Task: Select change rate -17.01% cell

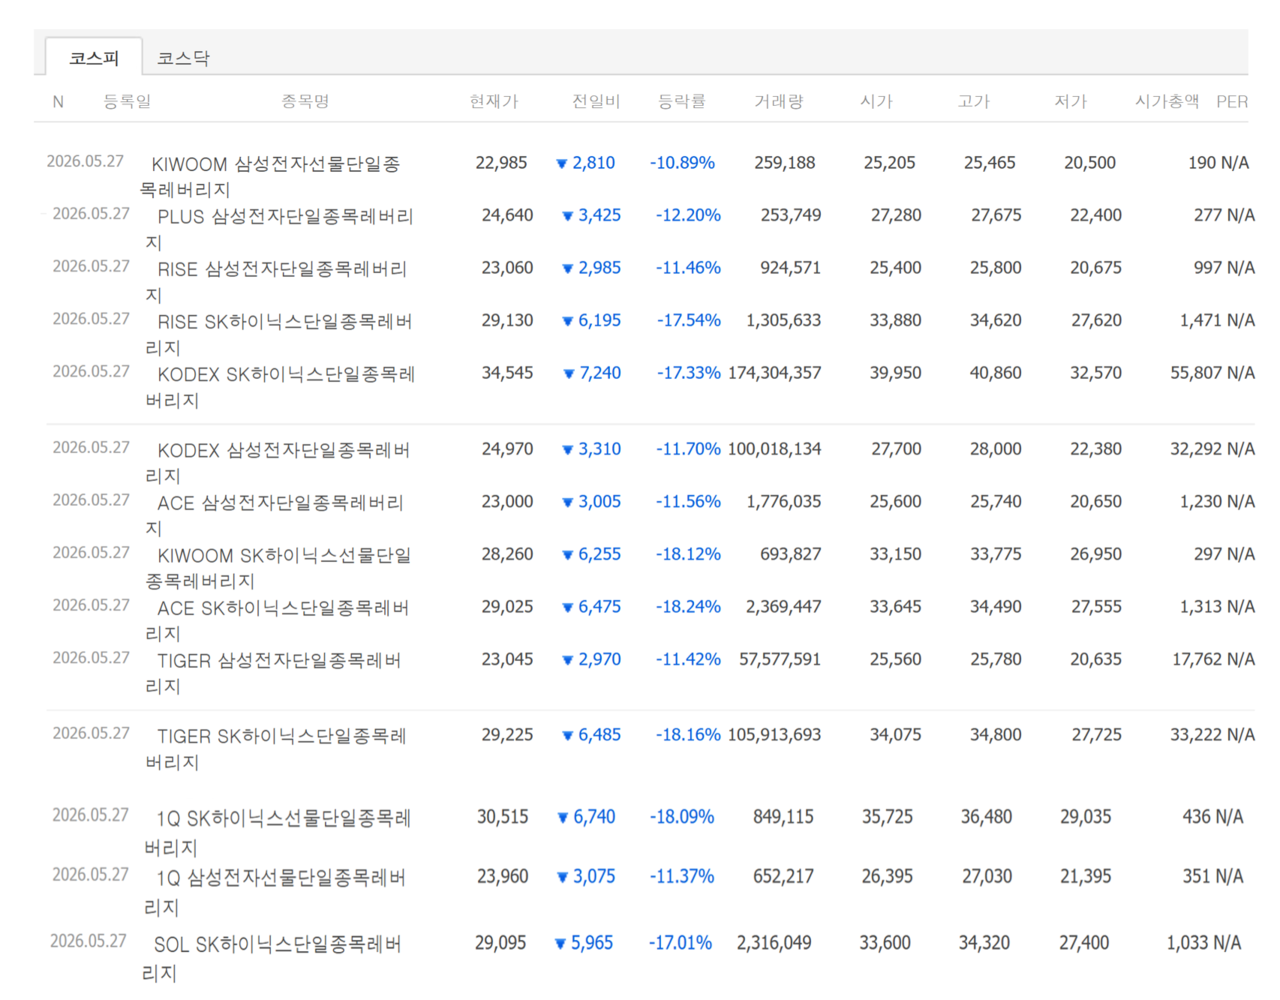Action: 680,943
